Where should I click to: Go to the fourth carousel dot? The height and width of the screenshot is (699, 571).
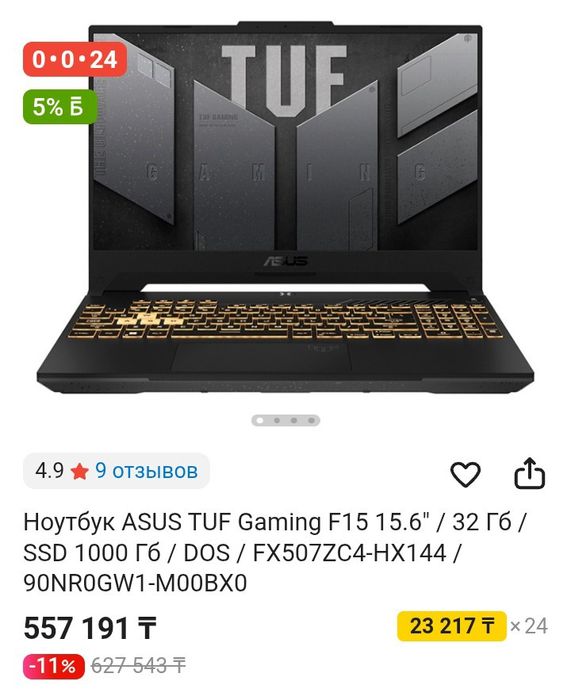311,420
